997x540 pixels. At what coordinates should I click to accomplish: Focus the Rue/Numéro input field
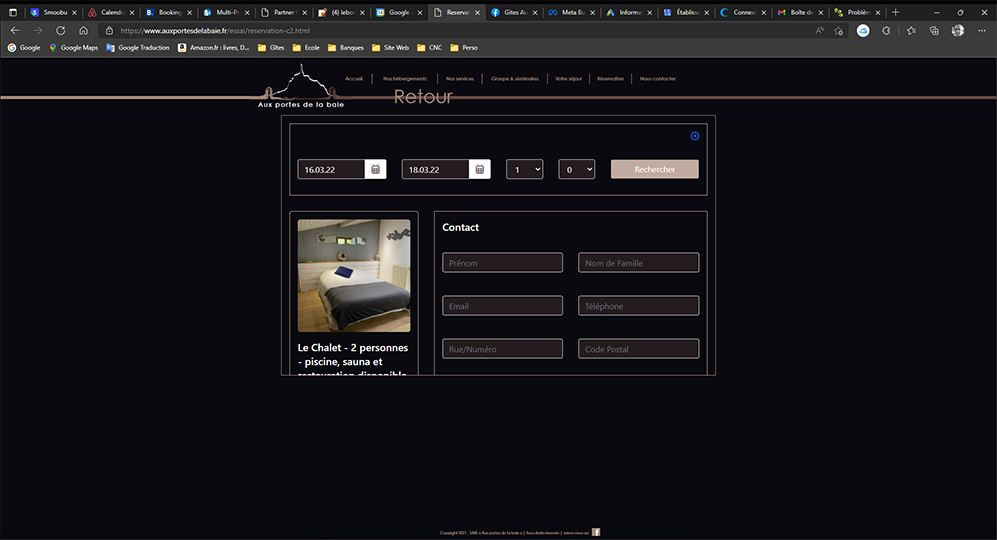[x=502, y=349]
